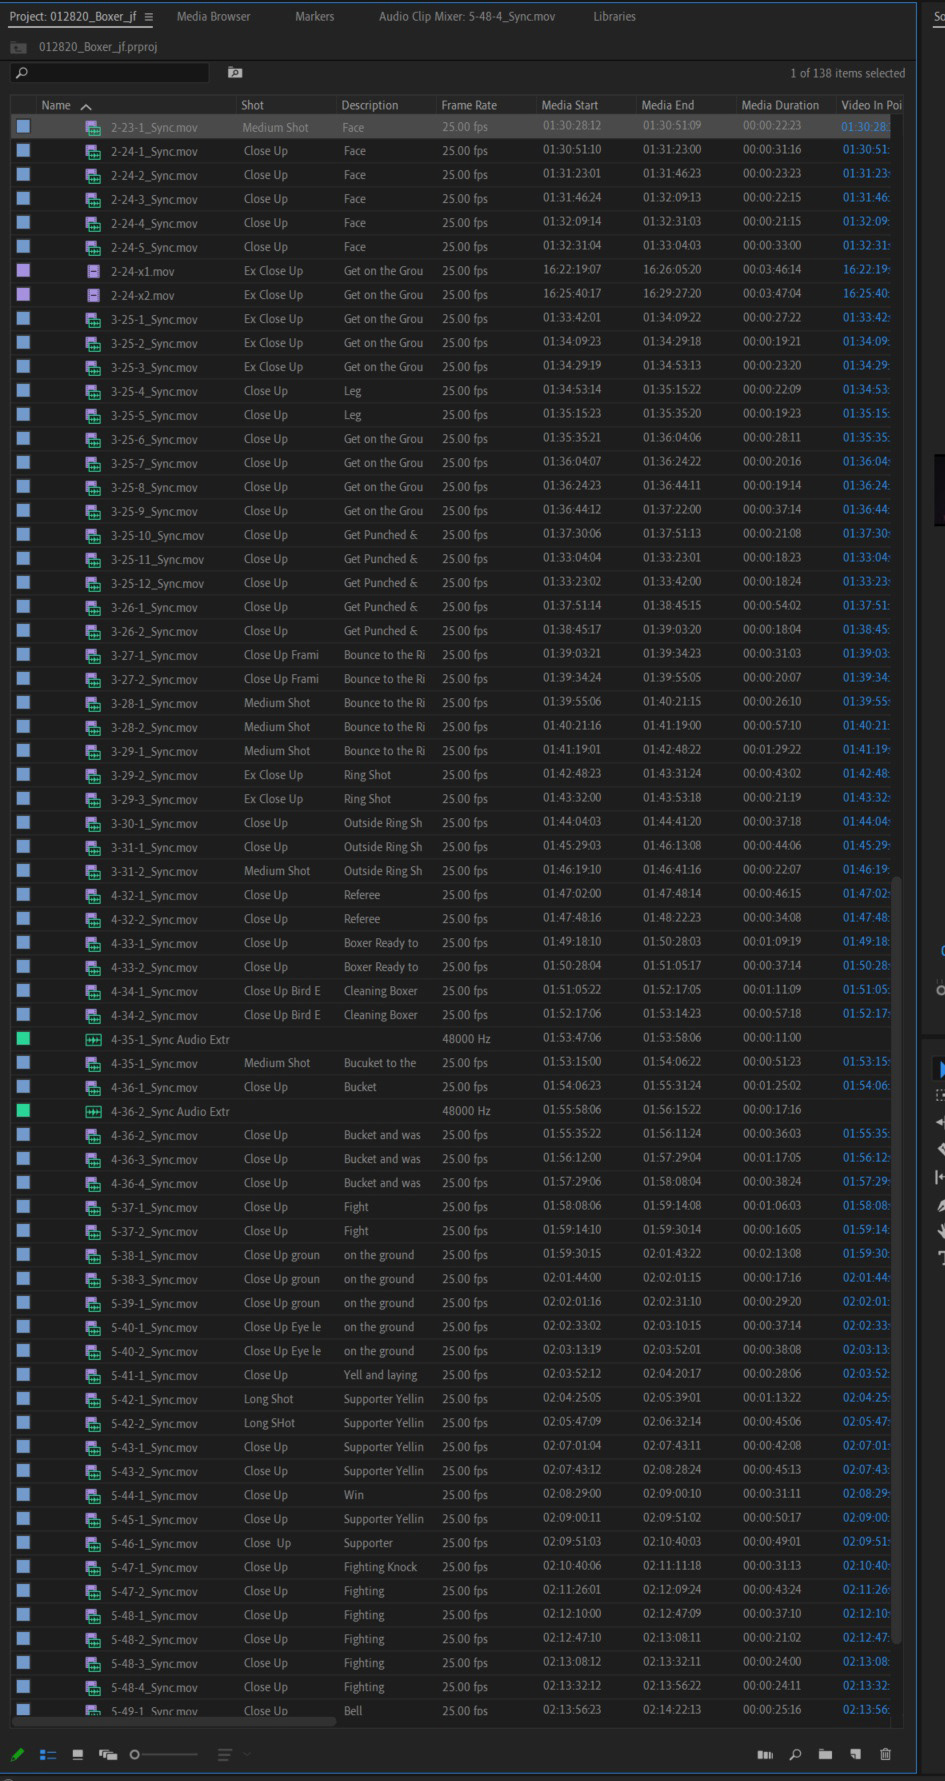Click clip icon of 5-40-2_Sync.mov
The width and height of the screenshot is (945, 1781).
point(93,1352)
